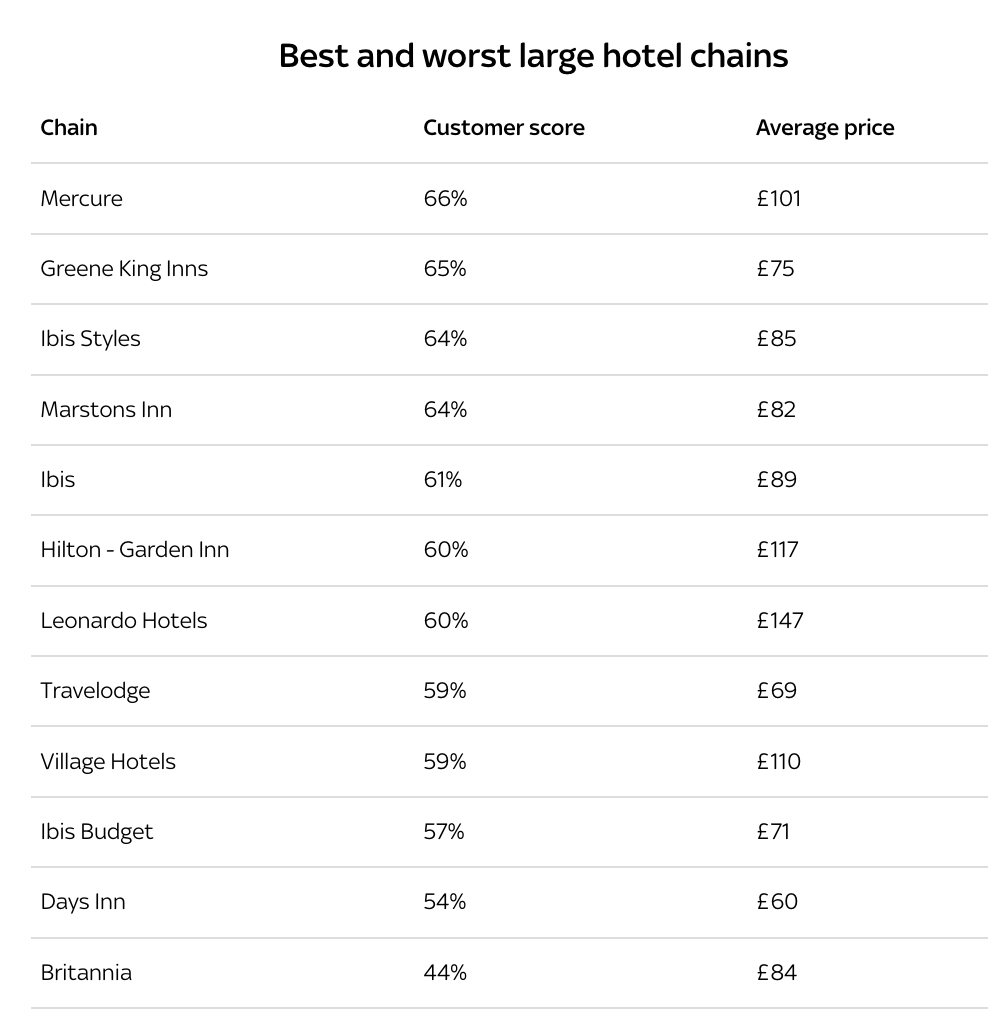Screen dimensions: 988x1020
Task: Click the Ibis Styles chain name
Action: coord(90,339)
